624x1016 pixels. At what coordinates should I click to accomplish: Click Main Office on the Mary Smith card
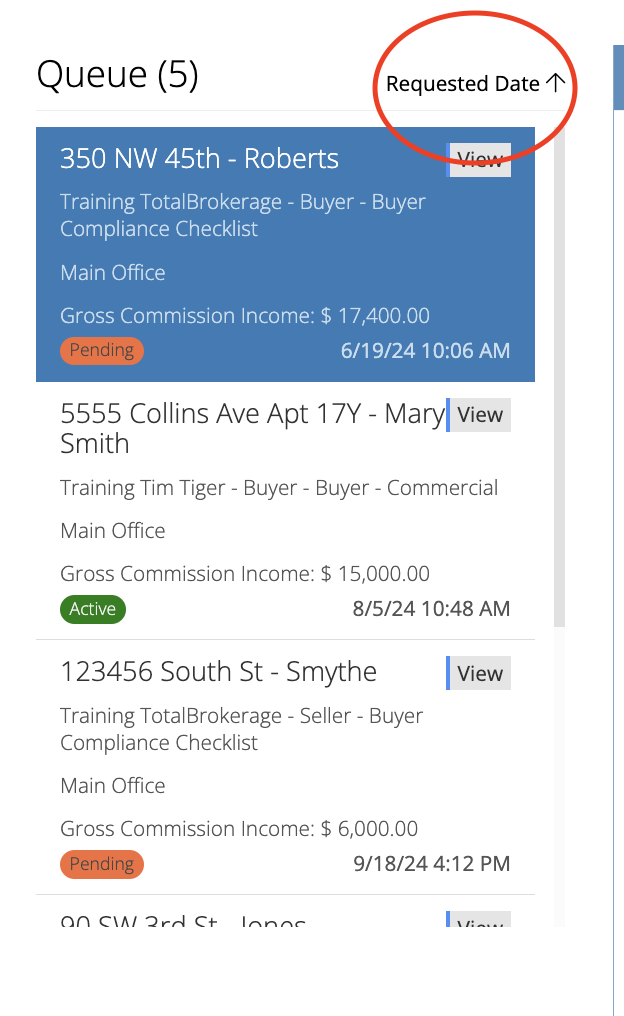pyautogui.click(x=113, y=531)
